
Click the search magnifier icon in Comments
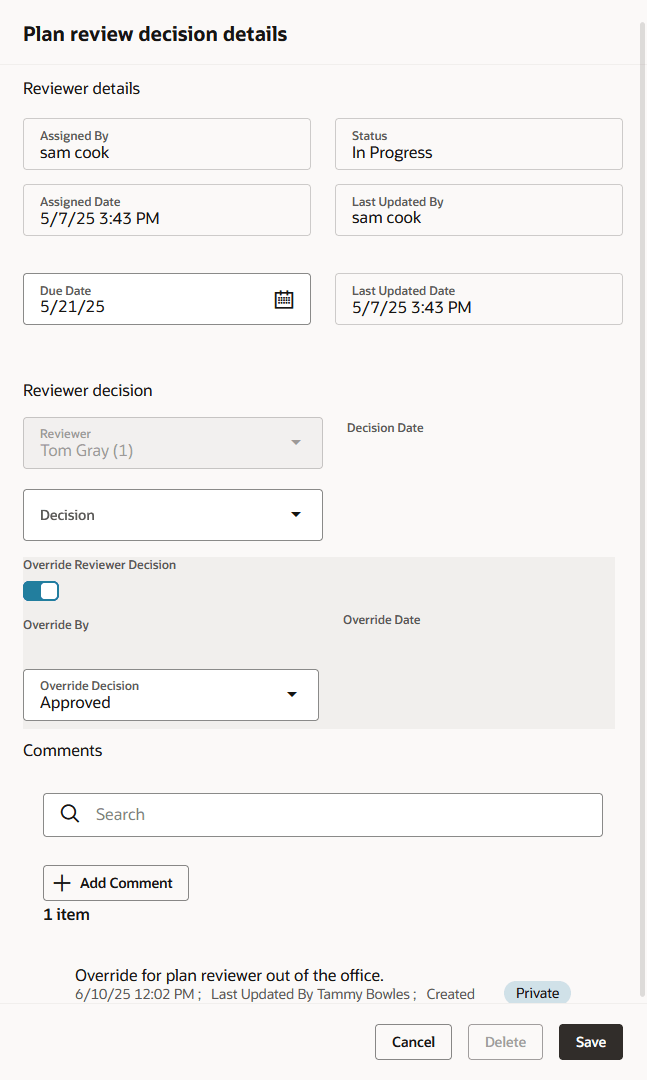[x=69, y=814]
